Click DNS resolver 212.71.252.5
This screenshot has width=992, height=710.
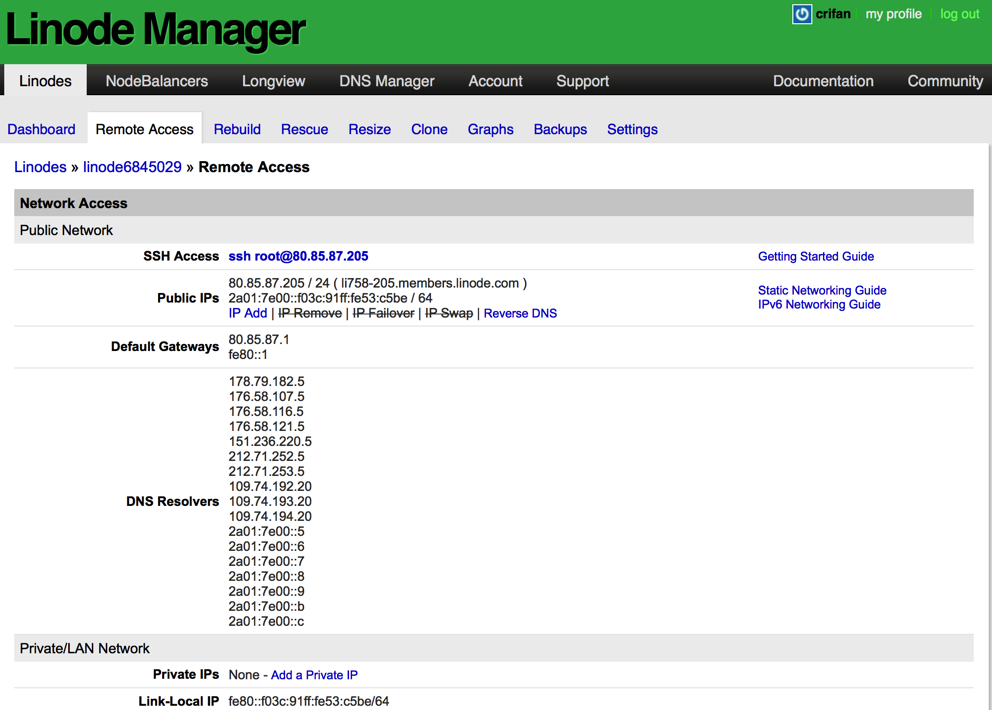point(266,457)
